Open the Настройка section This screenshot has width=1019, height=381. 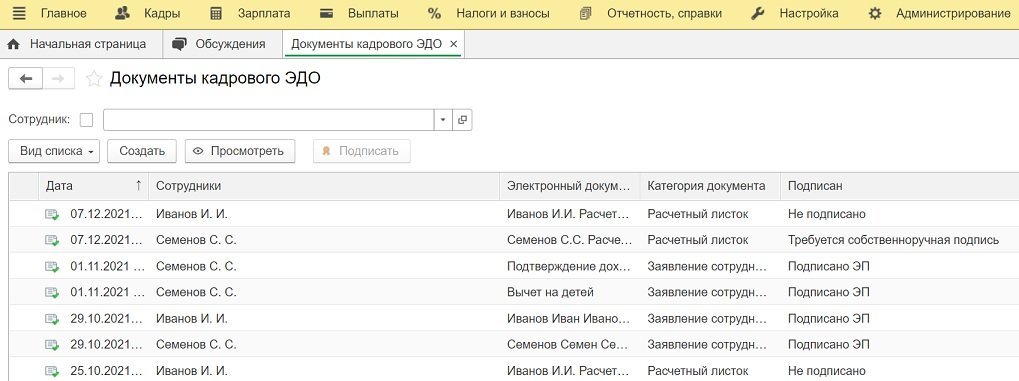[x=794, y=14]
